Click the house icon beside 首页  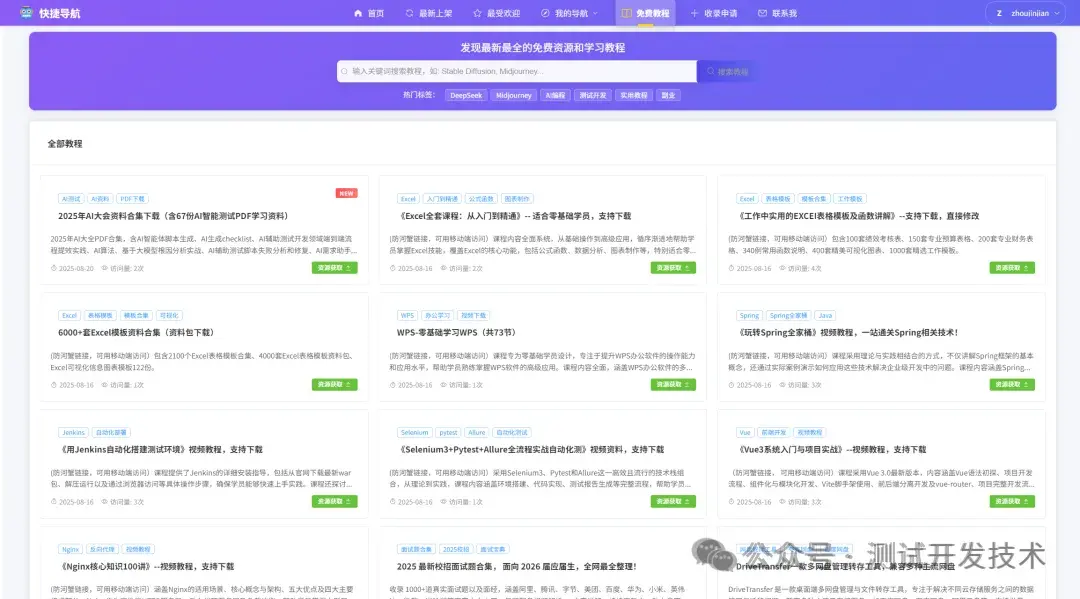pyautogui.click(x=357, y=13)
